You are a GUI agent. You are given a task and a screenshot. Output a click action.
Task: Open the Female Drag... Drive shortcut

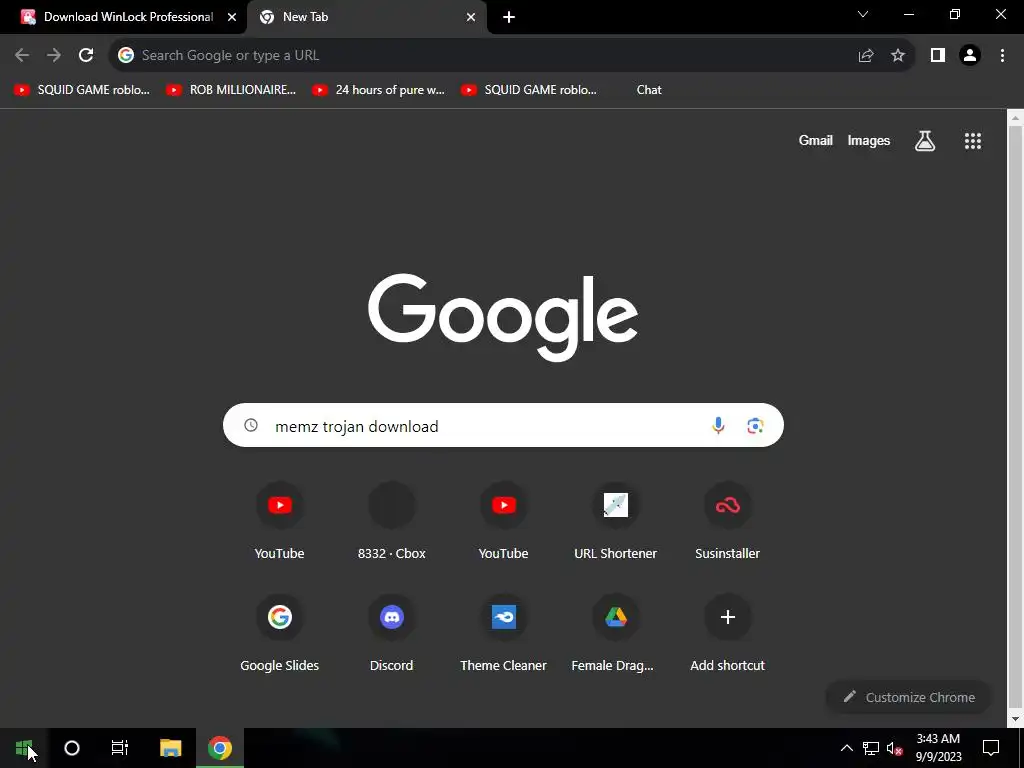tap(615, 633)
